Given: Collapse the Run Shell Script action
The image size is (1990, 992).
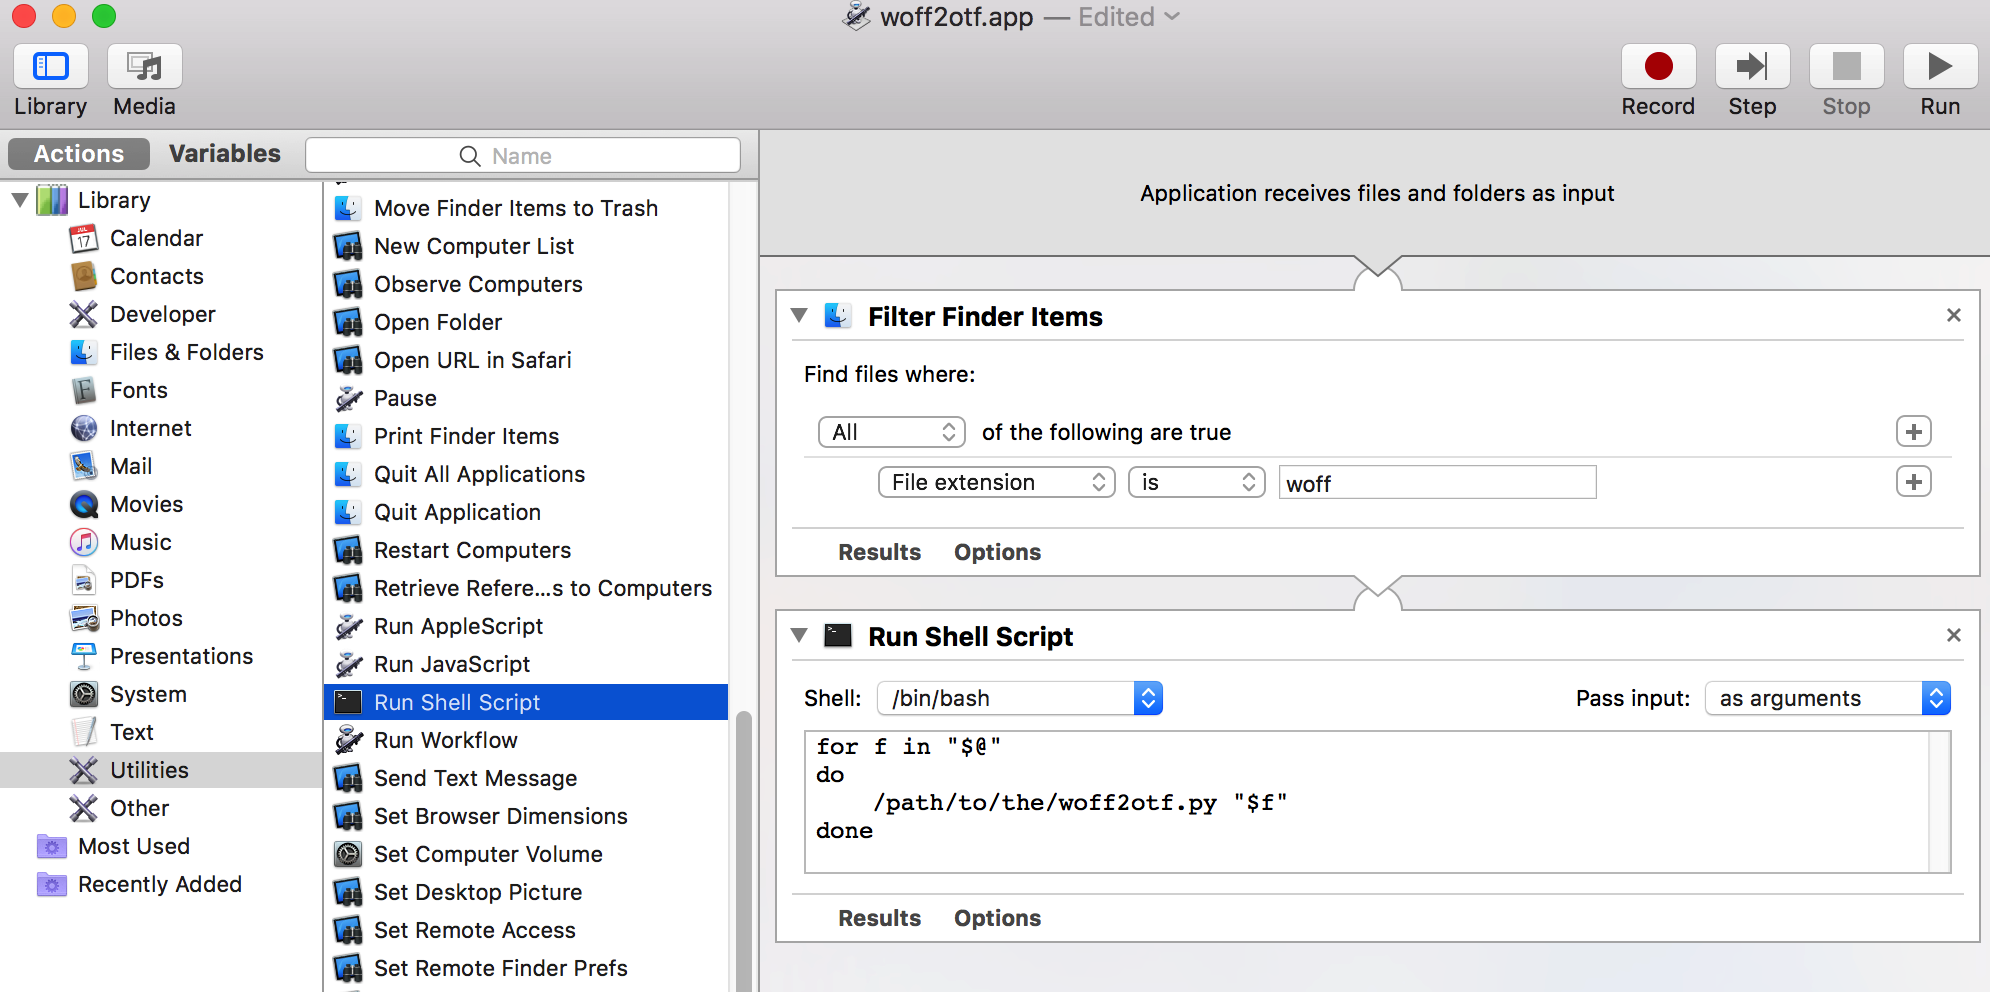Looking at the screenshot, I should click(x=799, y=636).
